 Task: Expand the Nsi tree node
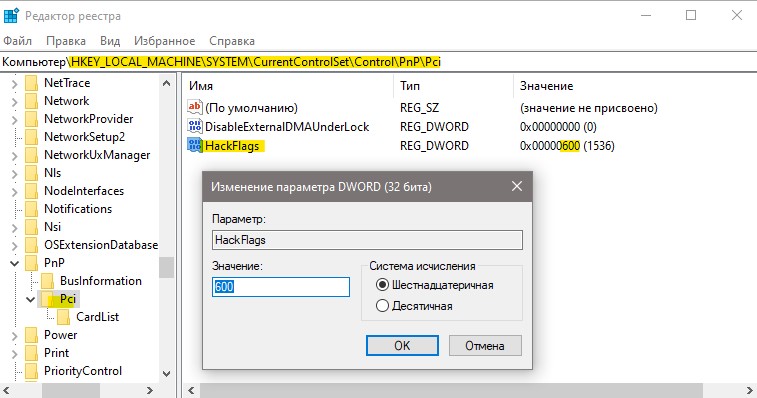pyautogui.click(x=14, y=227)
